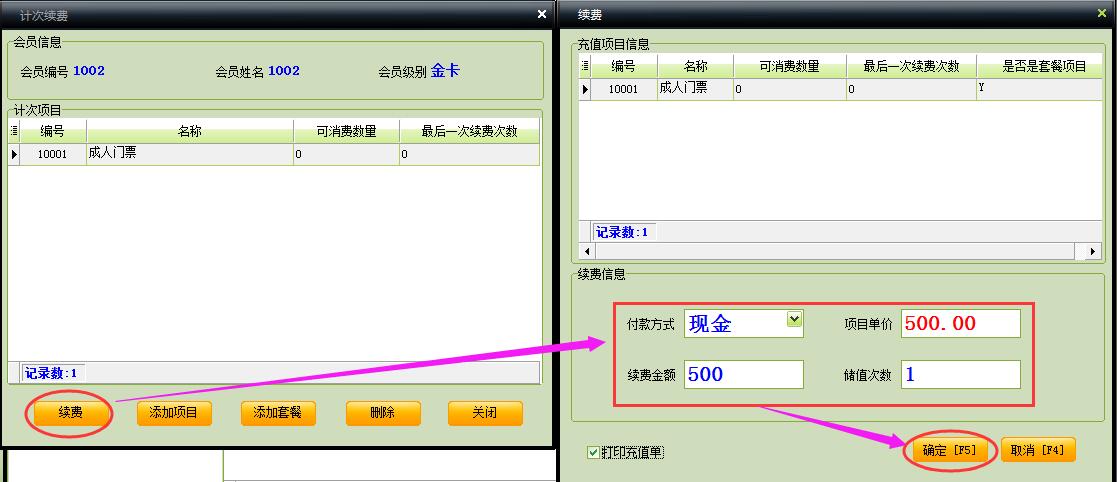The height and width of the screenshot is (482, 1117).
Task: Click the 添加套餐 button
Action: 278,413
